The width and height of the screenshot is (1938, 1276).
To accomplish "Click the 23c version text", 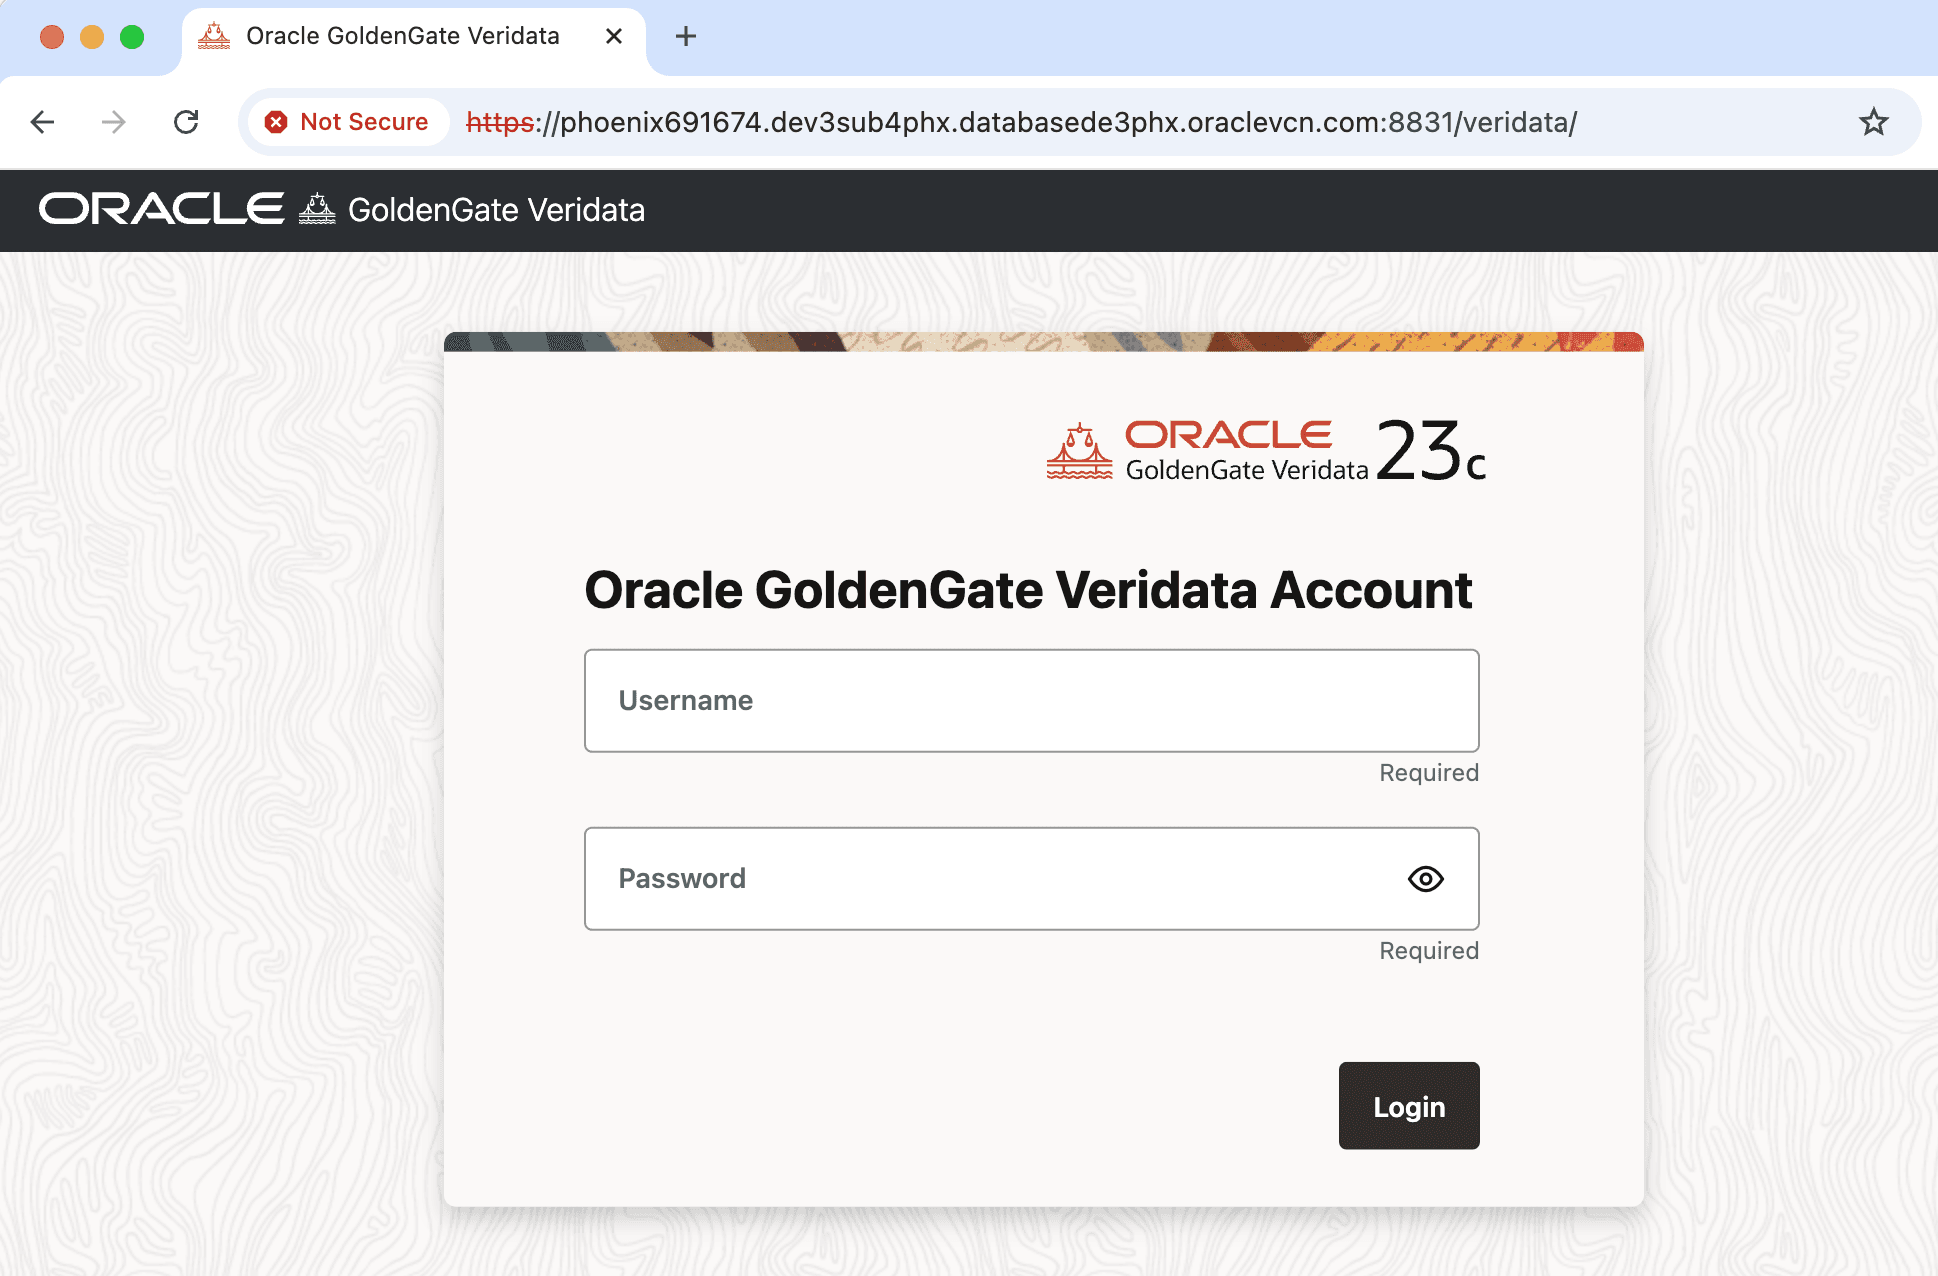I will pyautogui.click(x=1431, y=452).
